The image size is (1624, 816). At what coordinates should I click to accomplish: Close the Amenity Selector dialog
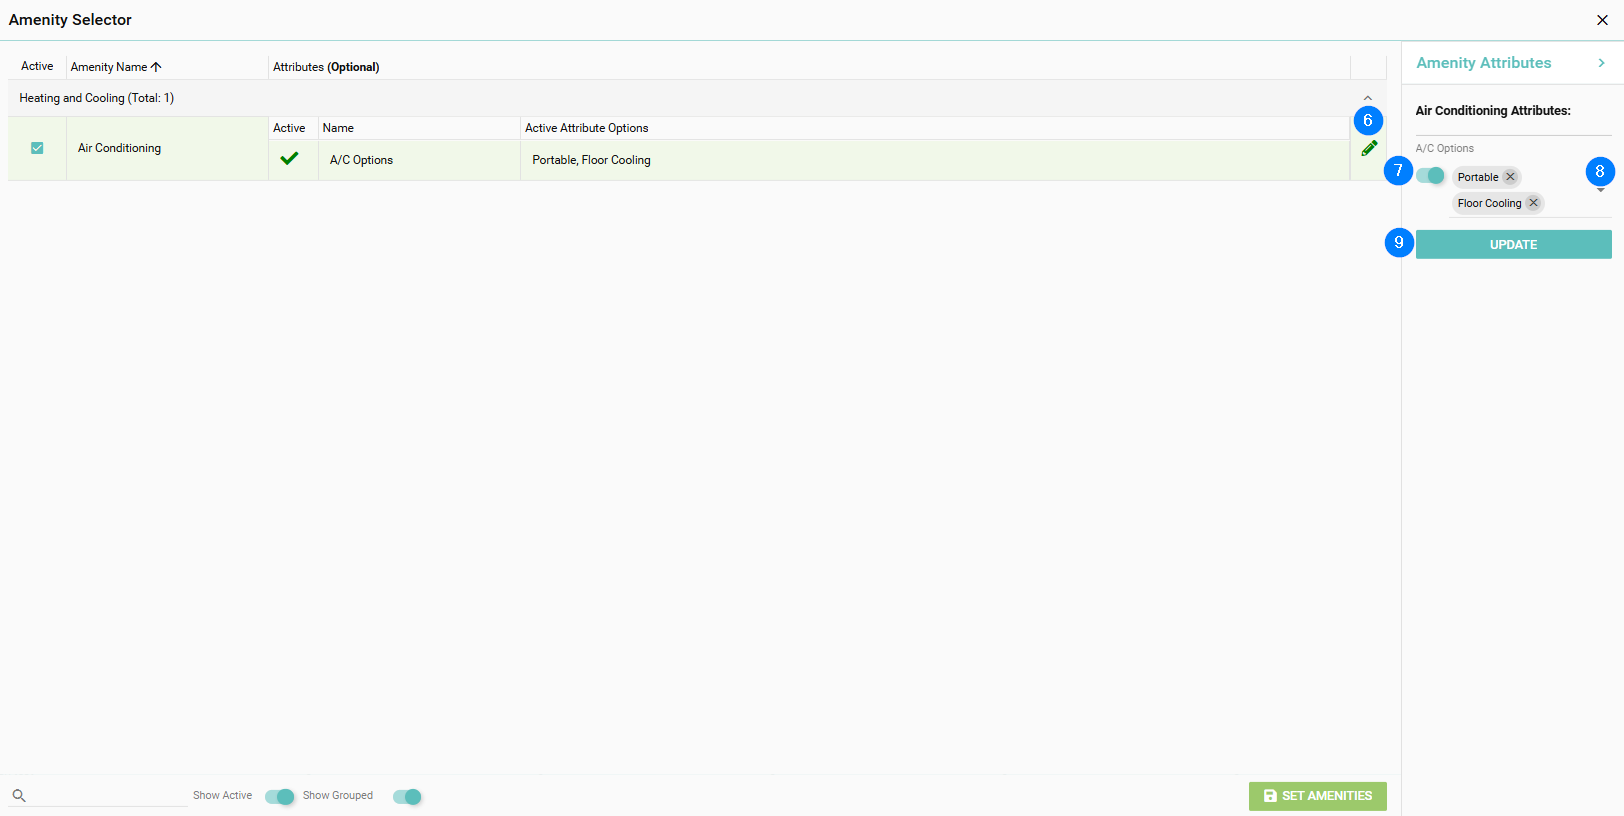(x=1602, y=20)
